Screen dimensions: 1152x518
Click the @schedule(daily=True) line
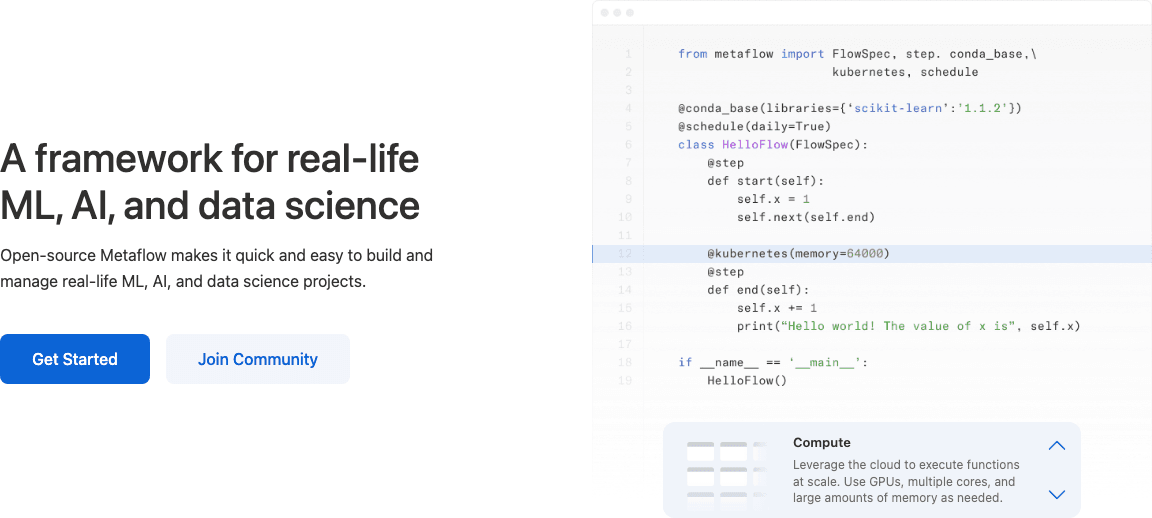click(x=755, y=126)
